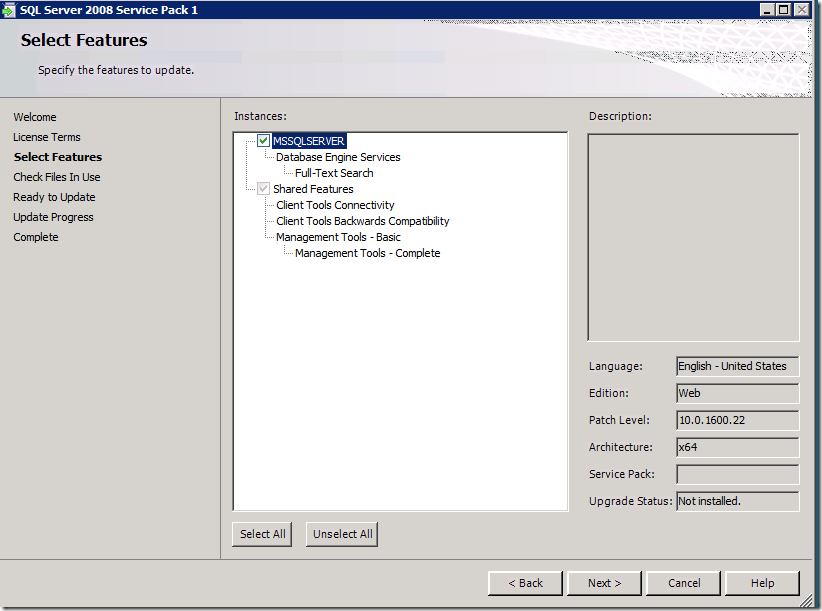Click the Unselect All button
Screen dimensions: 822x611
(342, 534)
